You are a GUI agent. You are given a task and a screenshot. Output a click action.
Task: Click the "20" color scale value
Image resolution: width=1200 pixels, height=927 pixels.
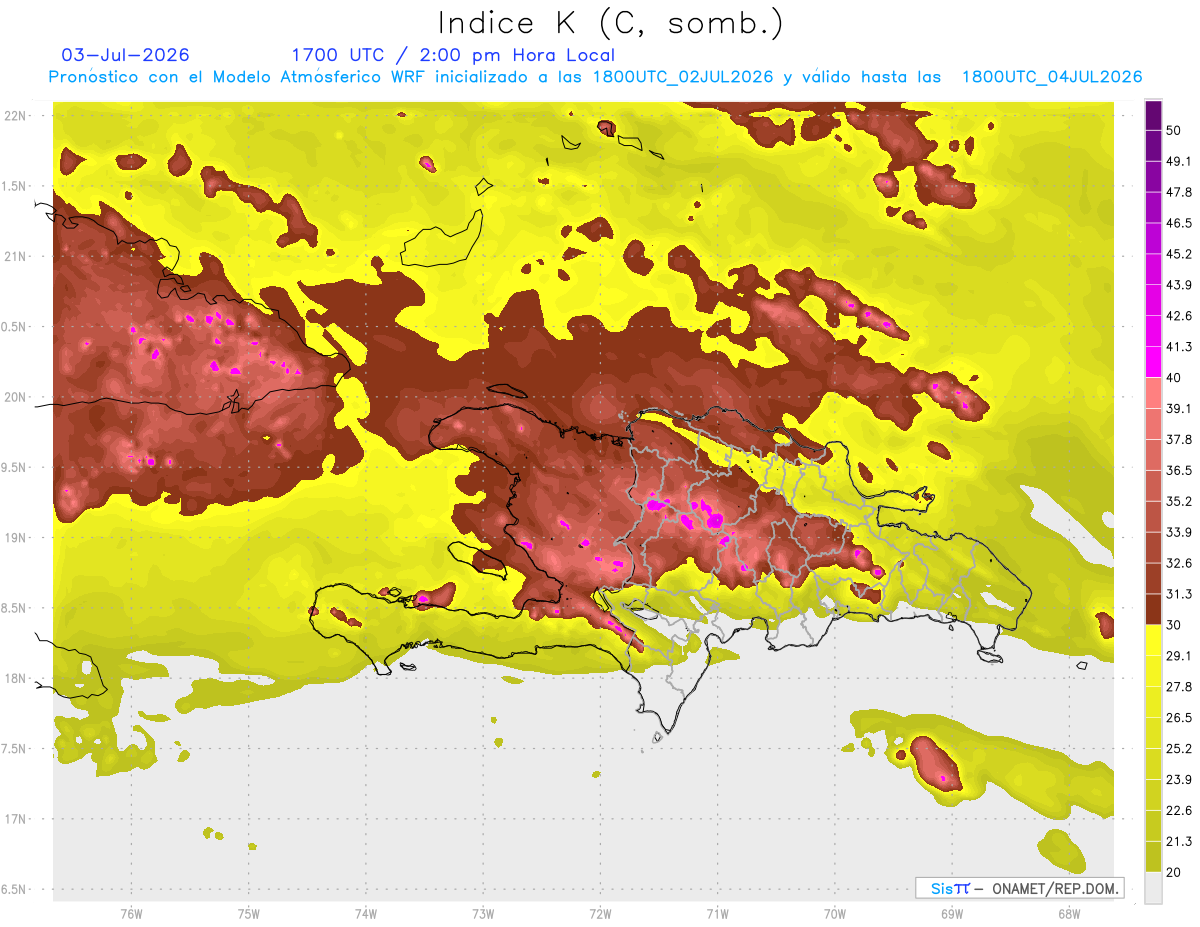pos(1175,872)
